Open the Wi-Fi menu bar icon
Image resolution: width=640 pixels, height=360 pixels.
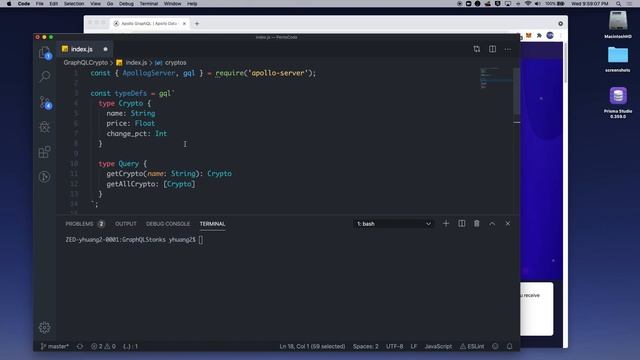[x=528, y=4]
